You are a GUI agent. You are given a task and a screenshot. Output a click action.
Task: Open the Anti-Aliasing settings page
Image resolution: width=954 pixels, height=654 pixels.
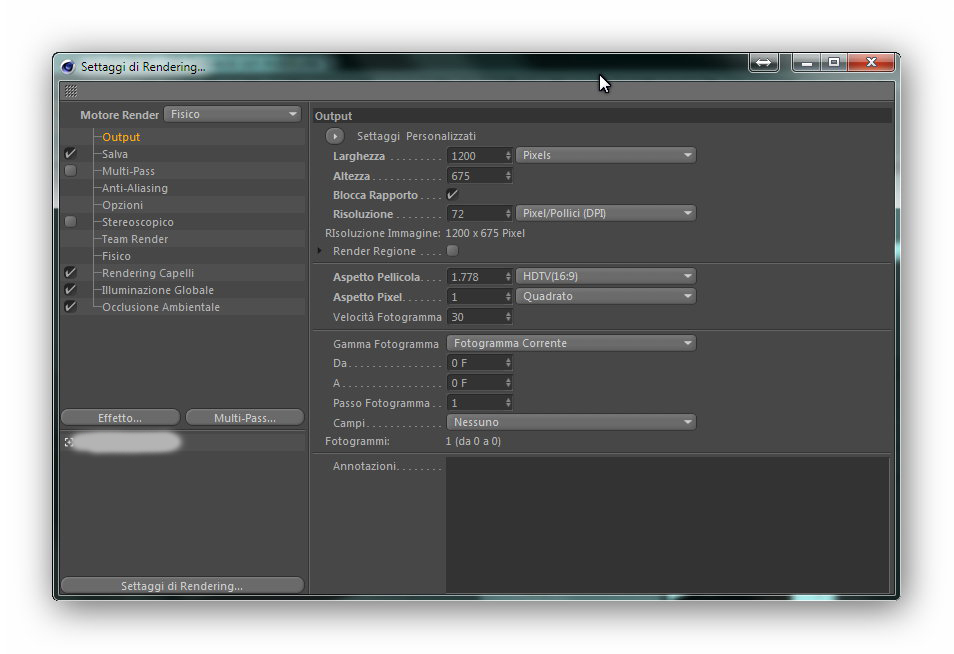(x=135, y=188)
